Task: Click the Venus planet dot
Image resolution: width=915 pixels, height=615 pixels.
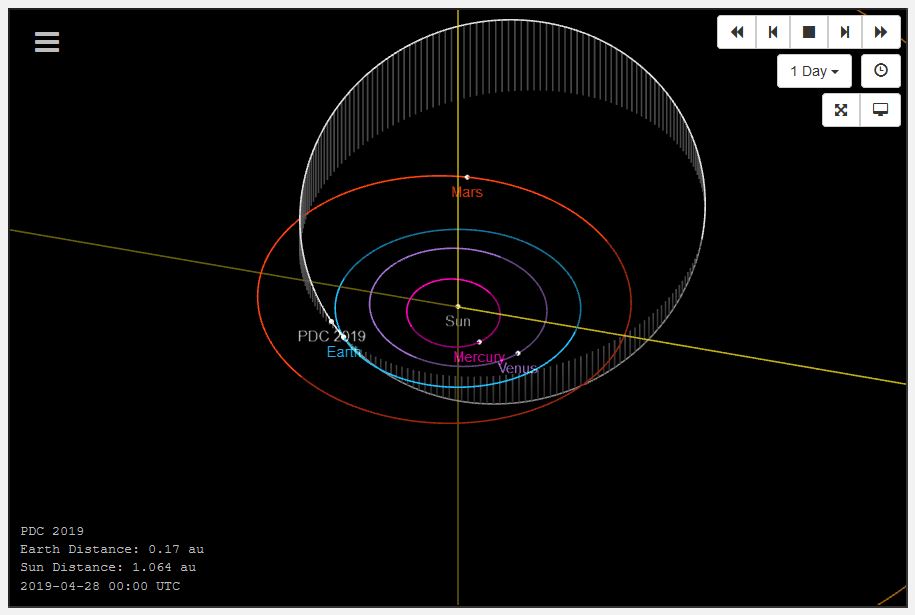Action: [x=518, y=353]
